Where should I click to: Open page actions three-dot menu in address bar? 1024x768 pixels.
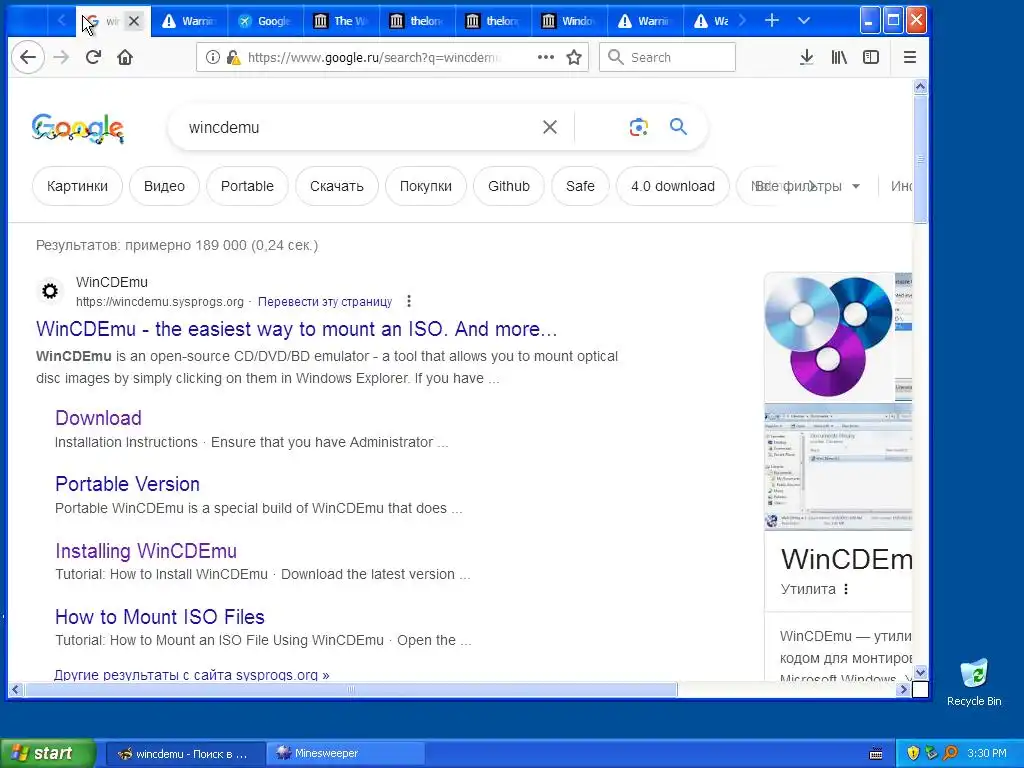click(545, 57)
